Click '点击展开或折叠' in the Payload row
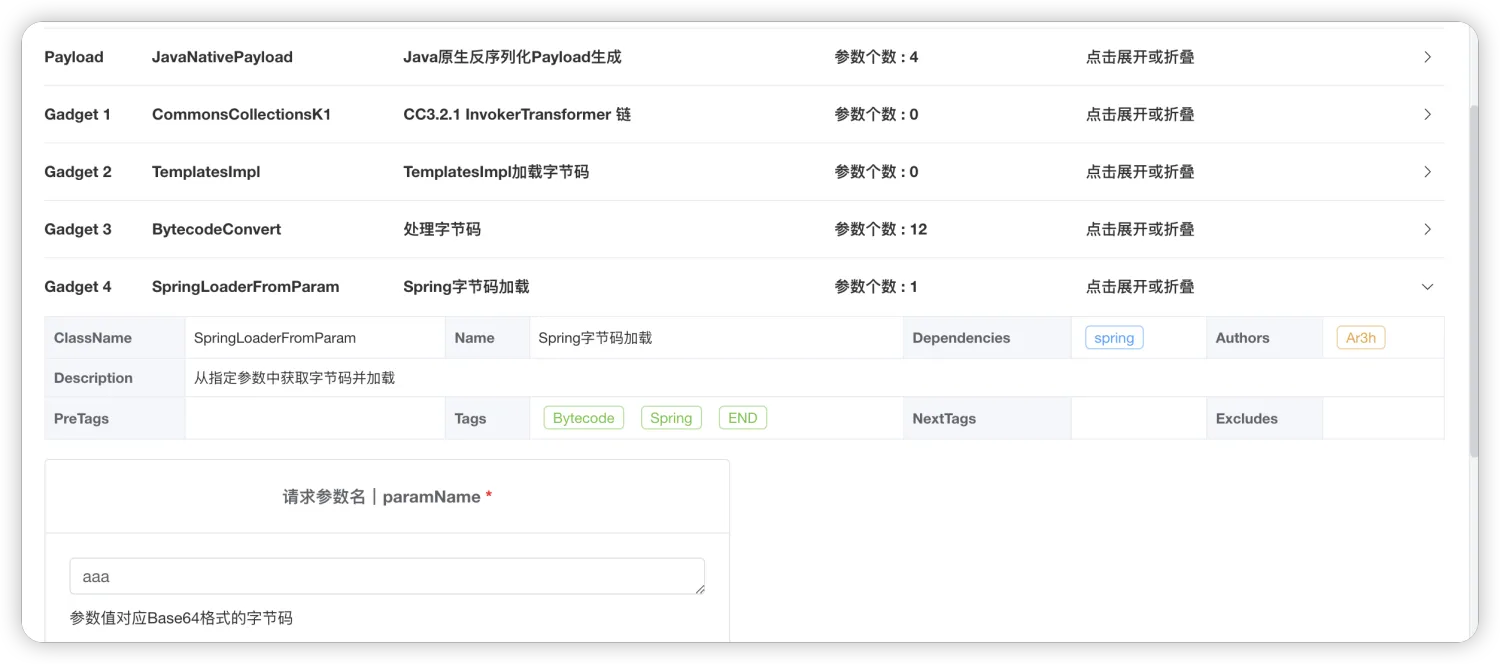Viewport: 1500px width, 664px height. [x=1140, y=57]
